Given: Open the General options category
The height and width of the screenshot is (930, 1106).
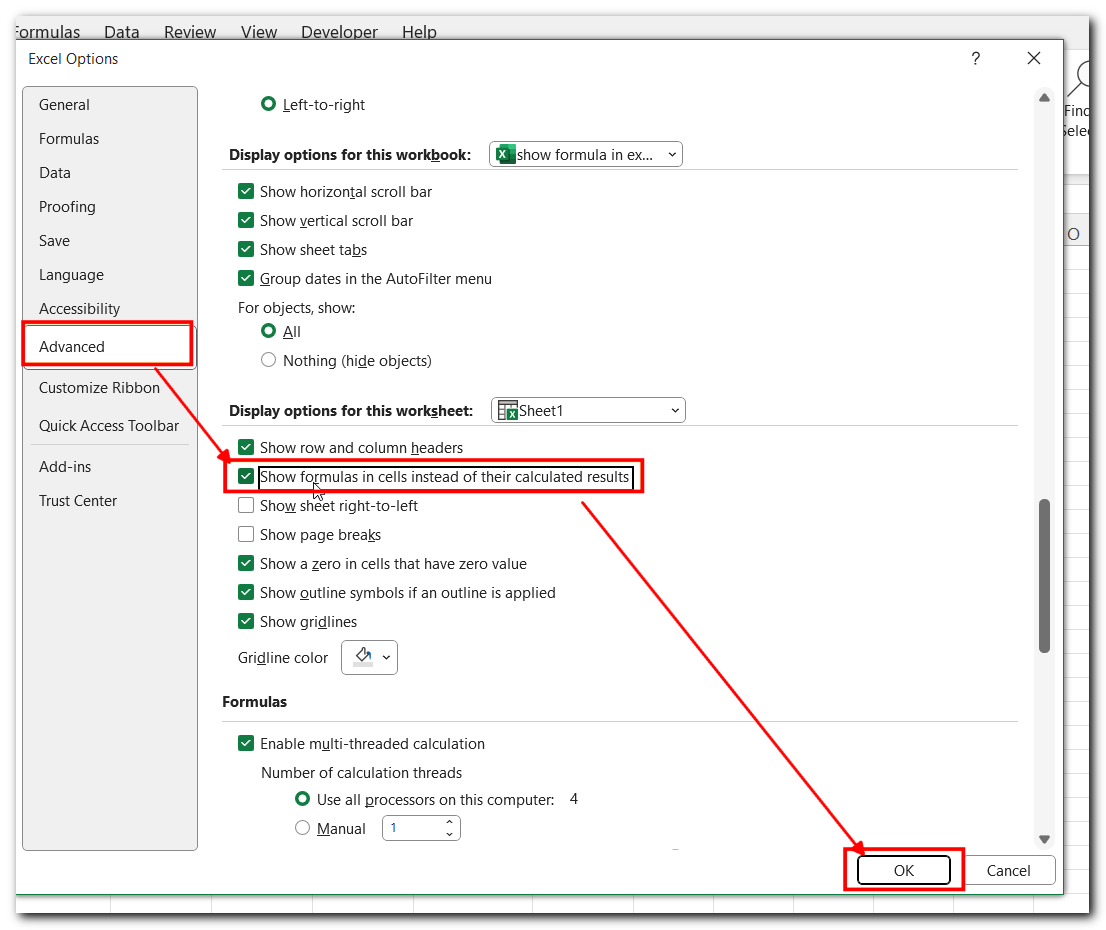Looking at the screenshot, I should tap(109, 104).
